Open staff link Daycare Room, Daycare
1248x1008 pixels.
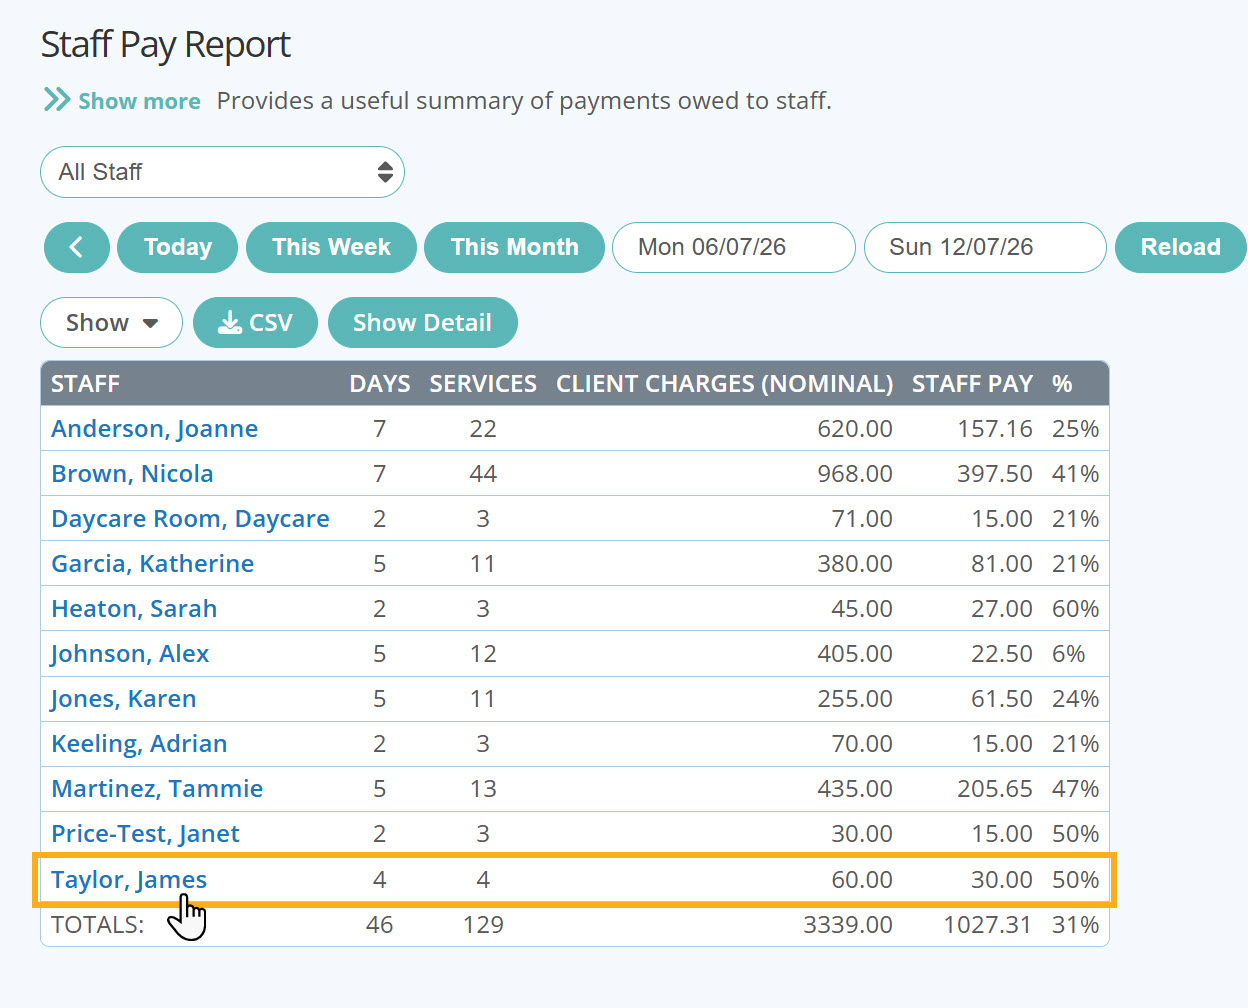point(190,519)
